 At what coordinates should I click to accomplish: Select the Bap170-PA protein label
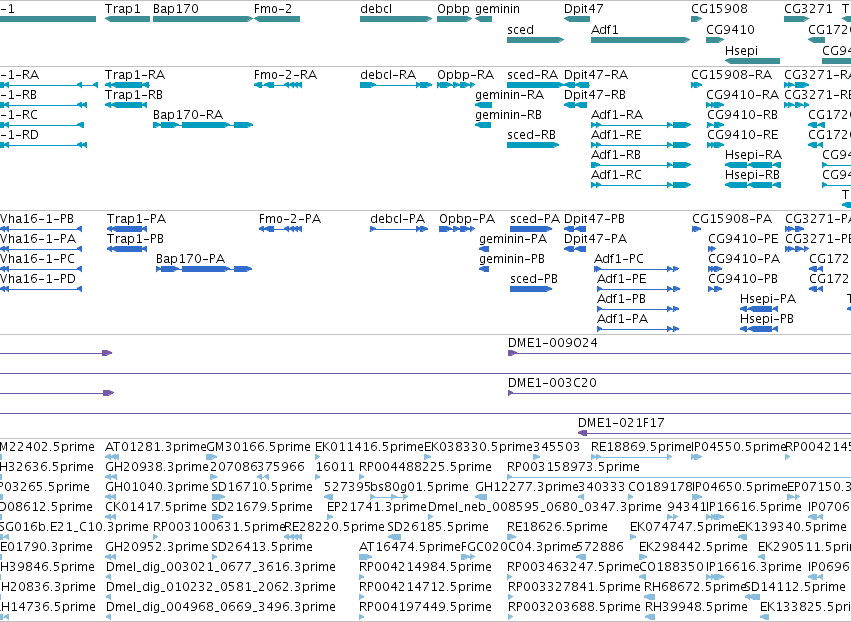(190, 259)
